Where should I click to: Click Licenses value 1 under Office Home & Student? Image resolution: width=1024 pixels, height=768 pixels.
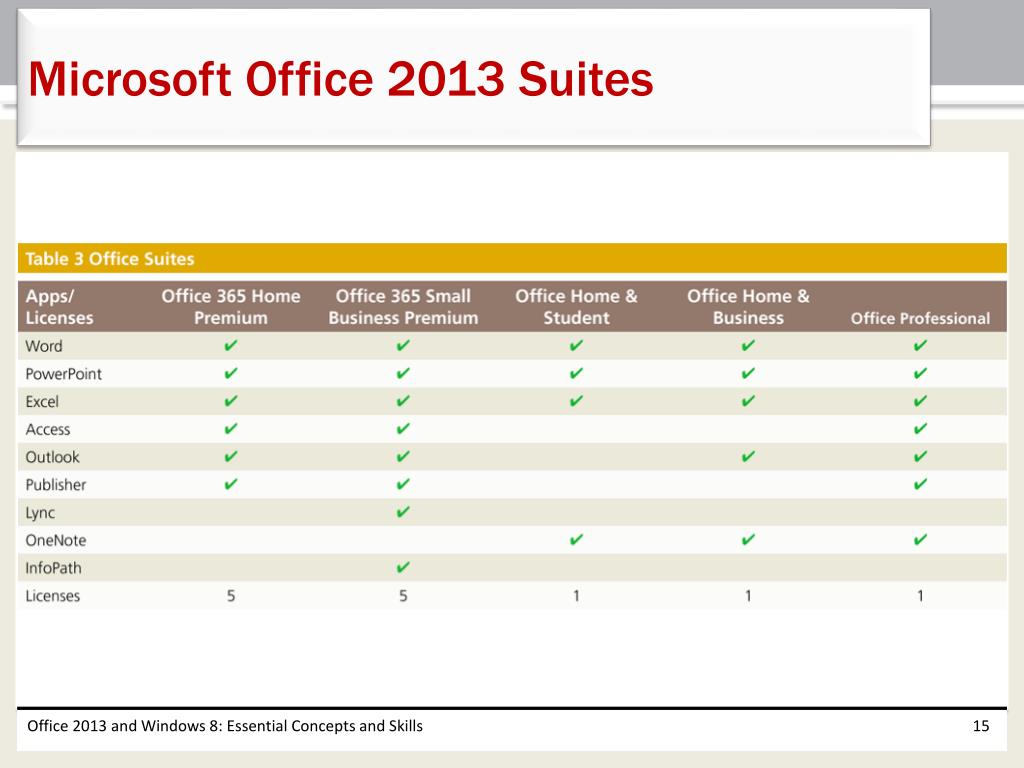[576, 596]
